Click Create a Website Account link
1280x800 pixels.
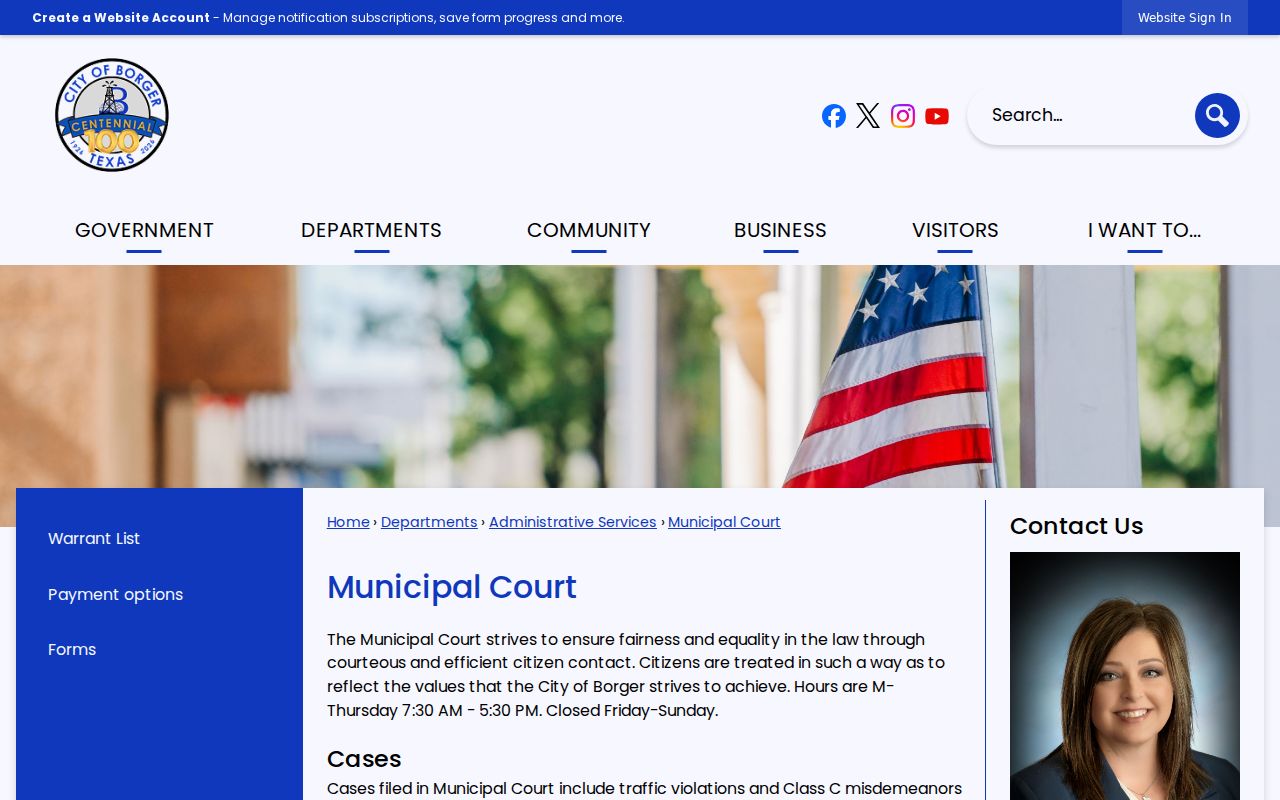coord(121,17)
